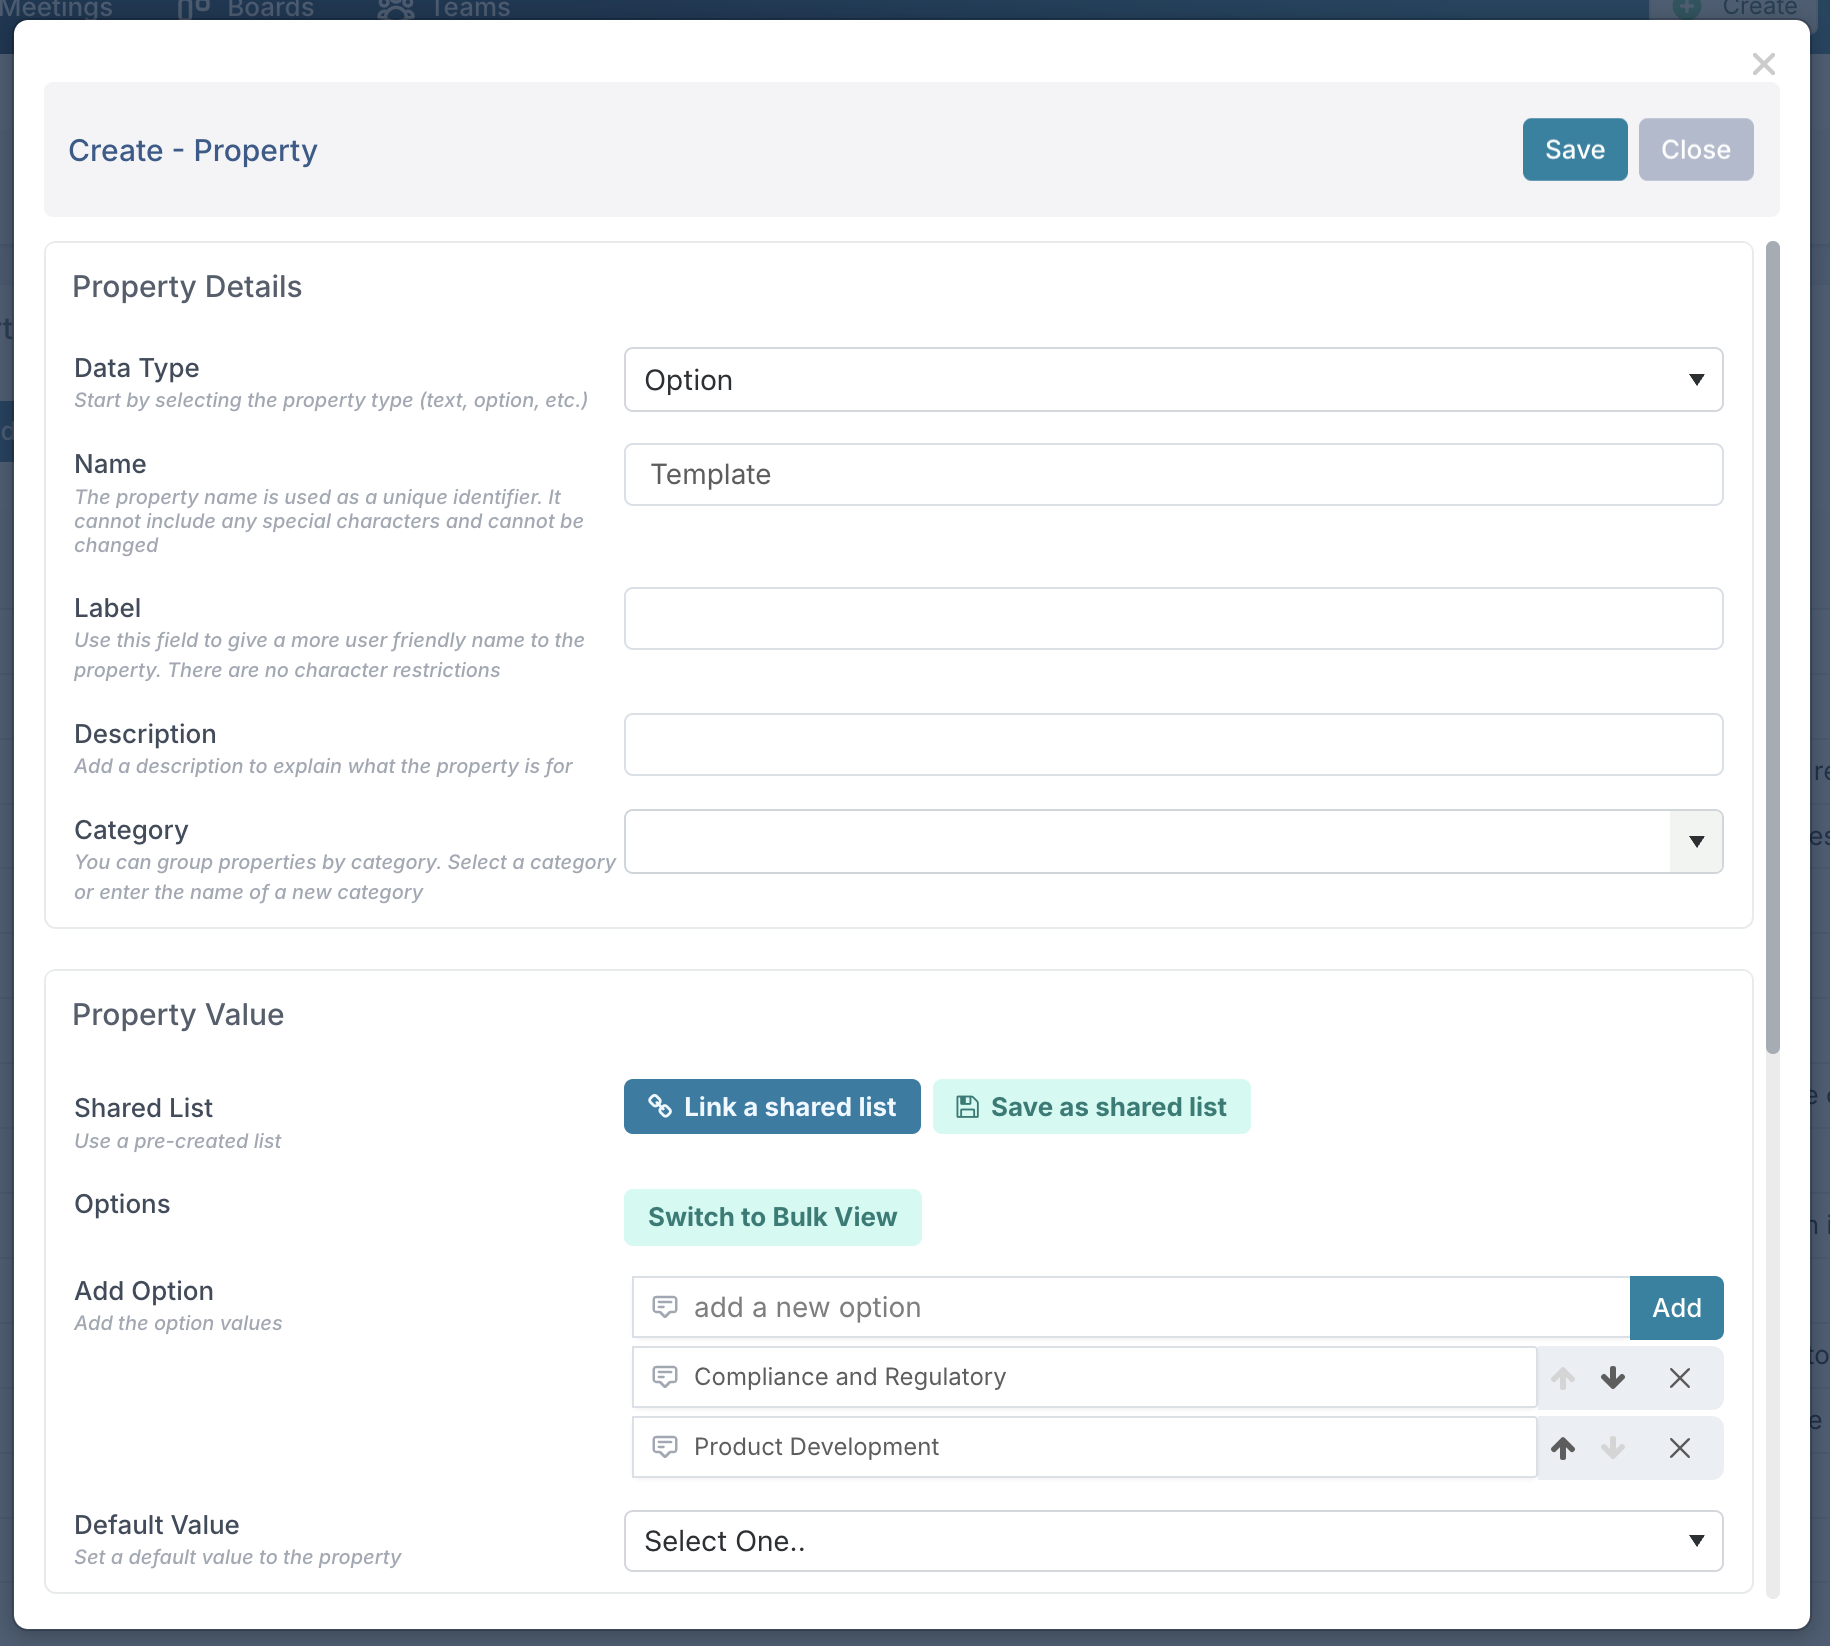Click the modal's vertical scrollbar
This screenshot has width=1830, height=1646.
(x=1773, y=648)
